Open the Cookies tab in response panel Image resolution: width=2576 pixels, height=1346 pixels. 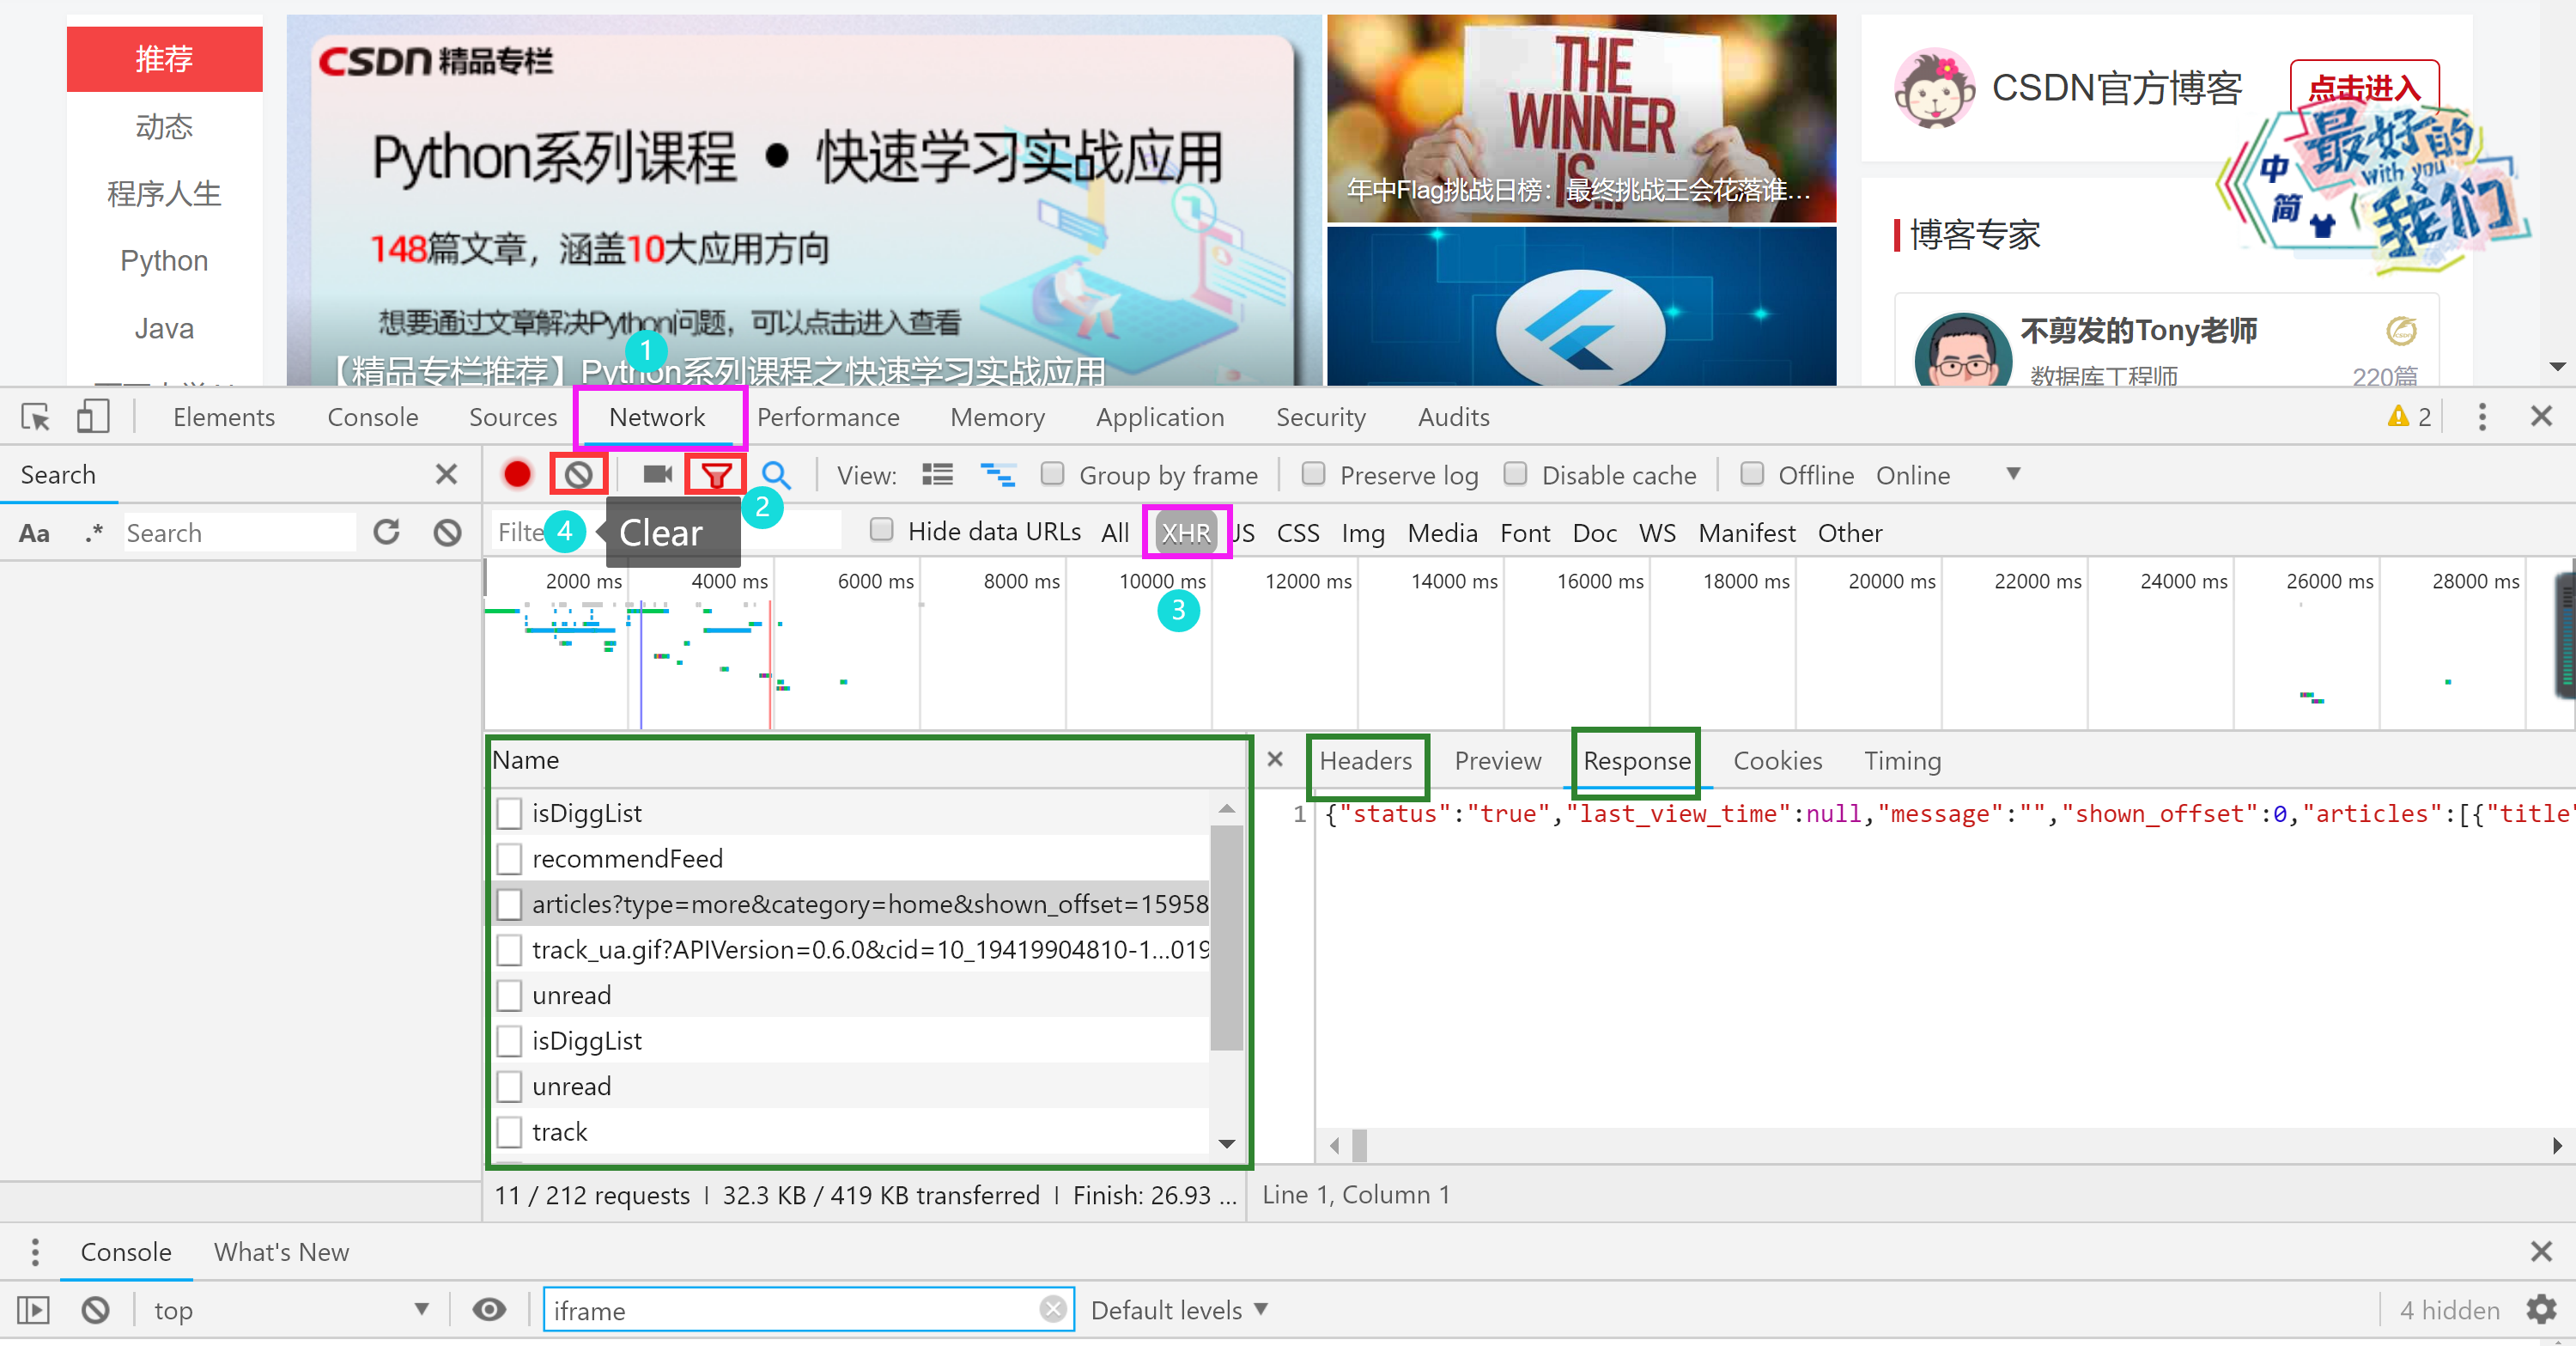pos(1778,760)
